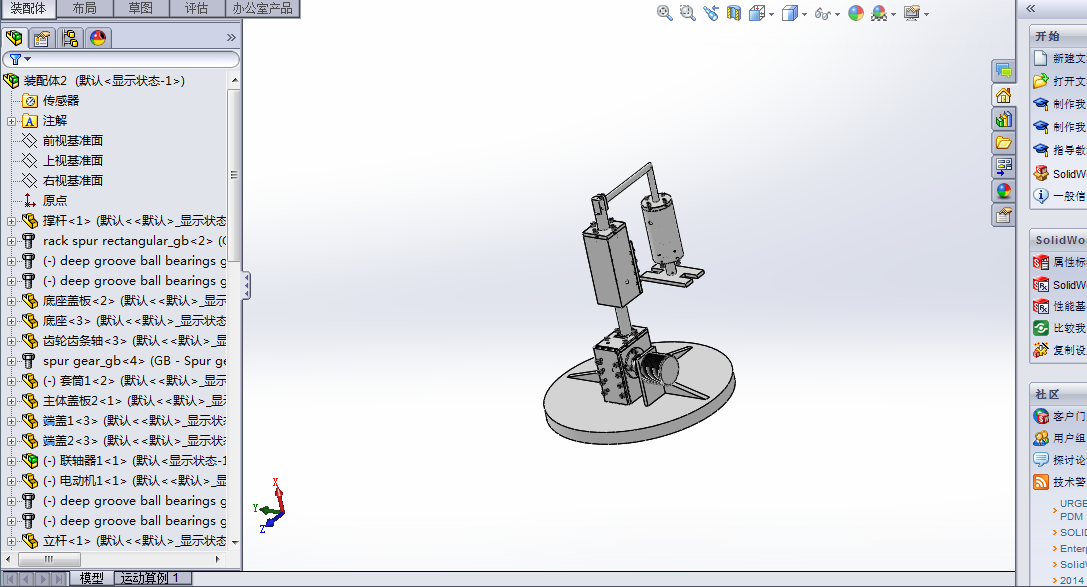The height and width of the screenshot is (587, 1087).
Task: Switch to PropertyManager tab icon
Action: click(x=42, y=37)
